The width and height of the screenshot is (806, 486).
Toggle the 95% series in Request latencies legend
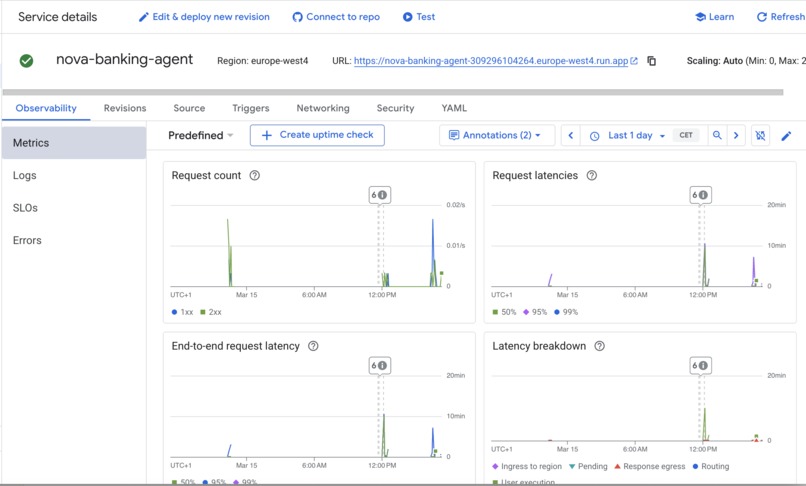click(x=535, y=312)
